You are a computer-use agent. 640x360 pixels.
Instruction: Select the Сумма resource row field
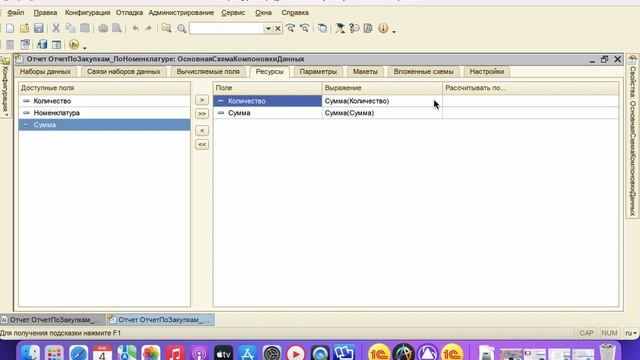[268, 113]
